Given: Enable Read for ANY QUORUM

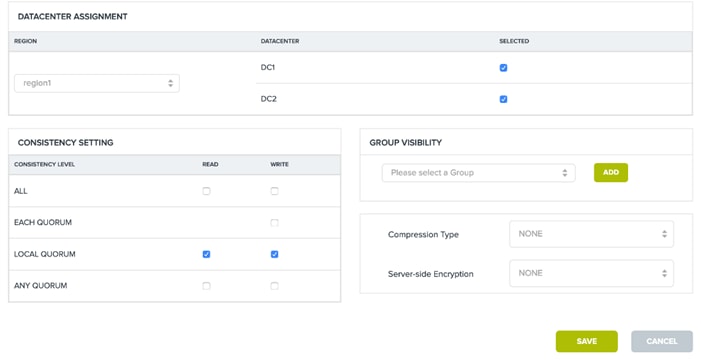Looking at the screenshot, I should click(x=206, y=286).
